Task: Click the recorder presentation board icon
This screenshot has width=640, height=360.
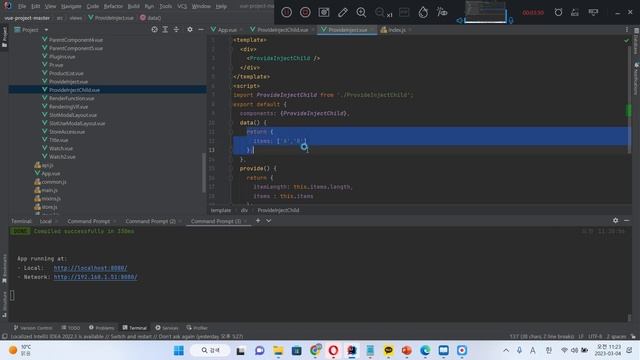Action: coord(593,12)
